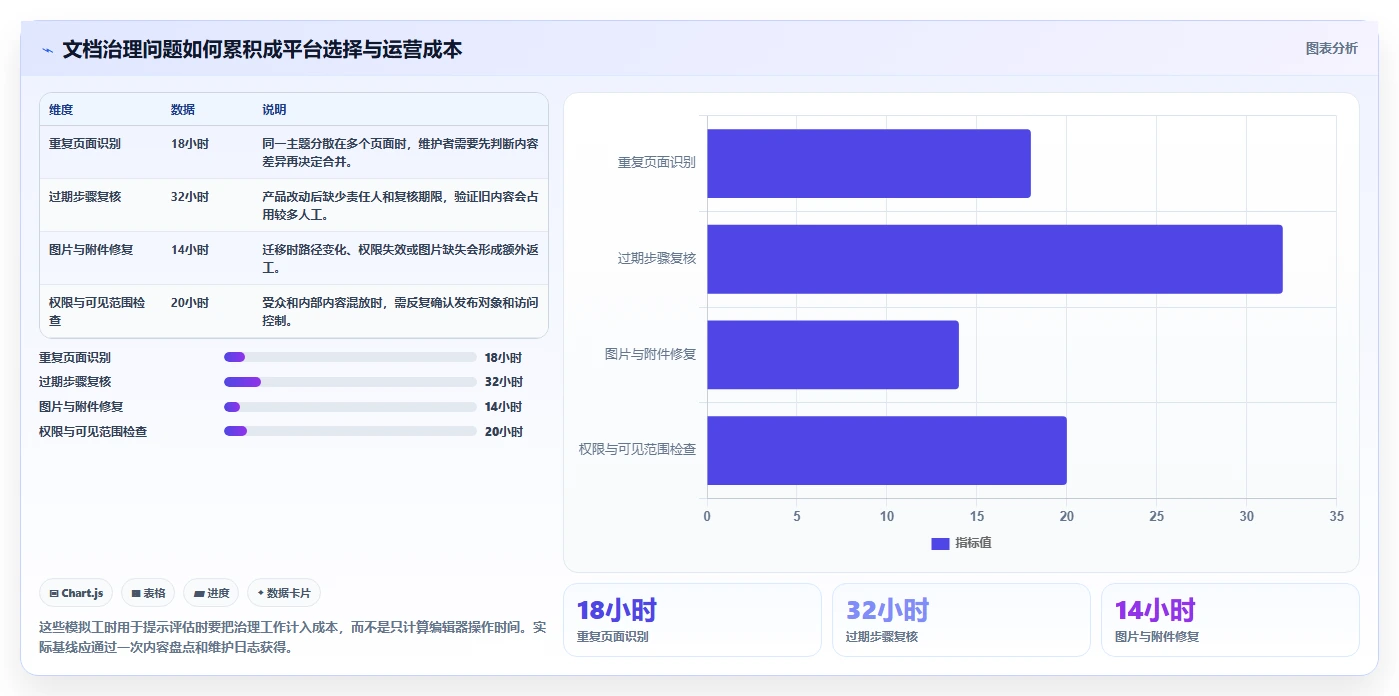The image size is (1399, 696).
Task: Click the 进度 tag chip
Action: (211, 593)
